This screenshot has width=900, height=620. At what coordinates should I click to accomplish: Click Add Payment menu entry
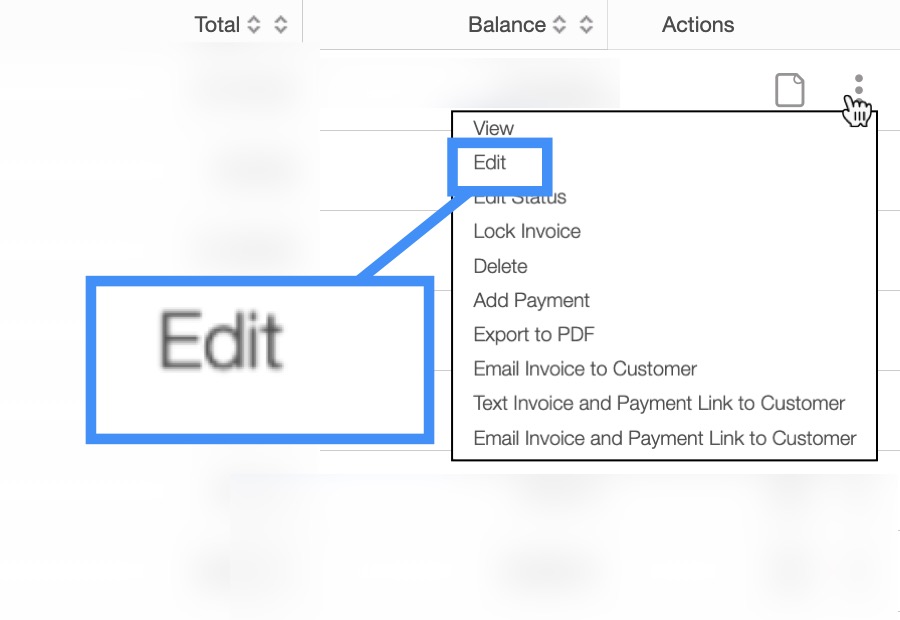click(x=531, y=300)
